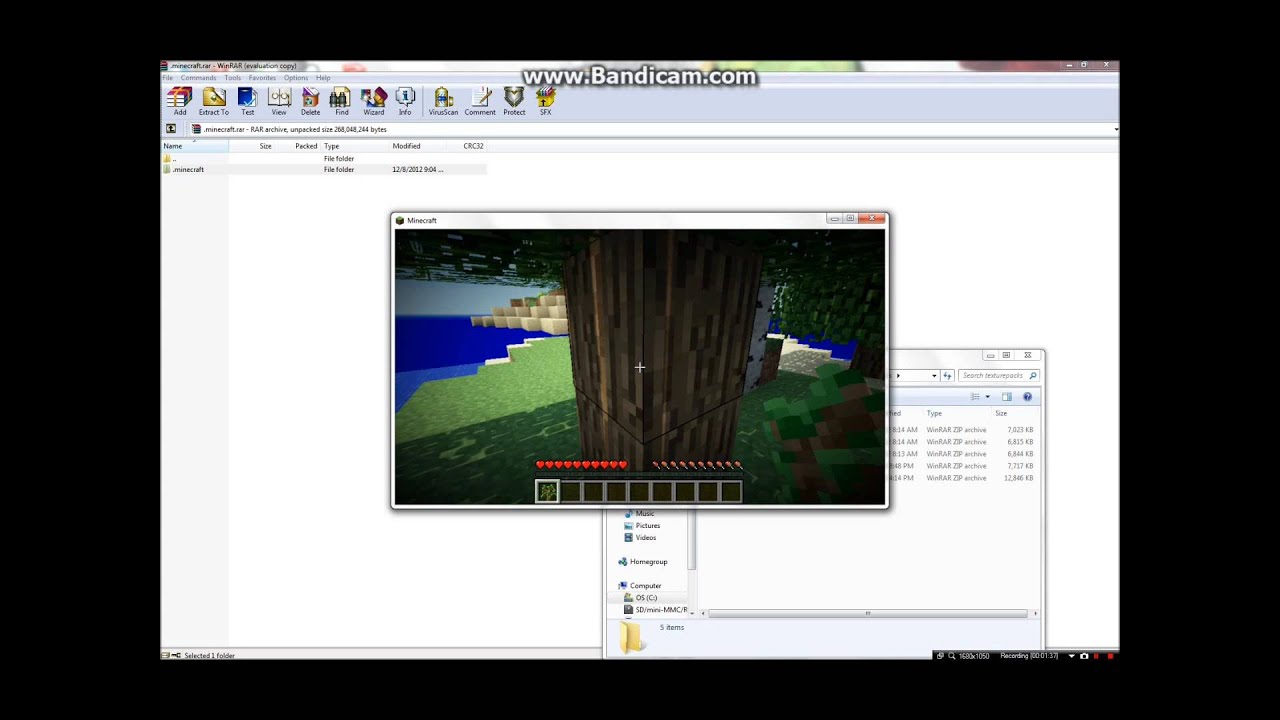Toggle the Explorer preview pane
This screenshot has width=1280, height=720.
[x=1007, y=397]
